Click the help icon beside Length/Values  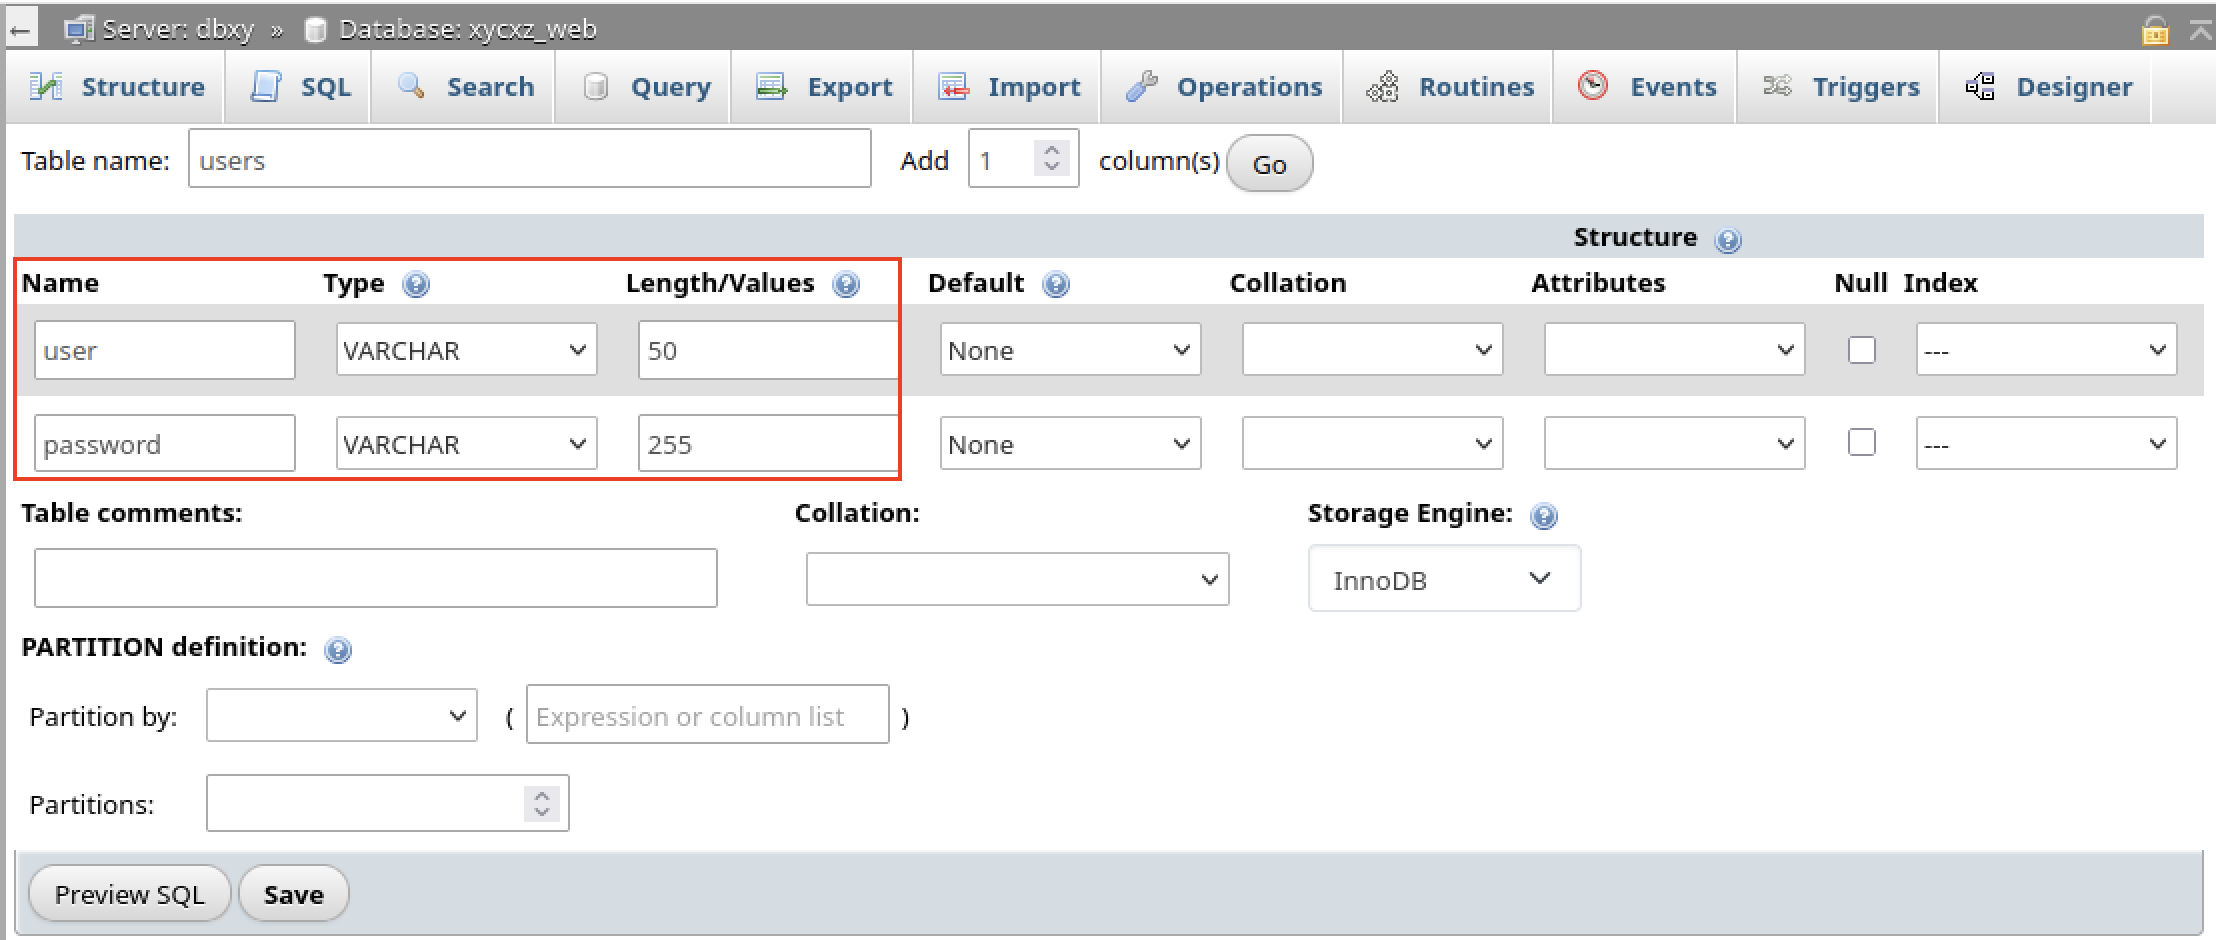pyautogui.click(x=846, y=285)
